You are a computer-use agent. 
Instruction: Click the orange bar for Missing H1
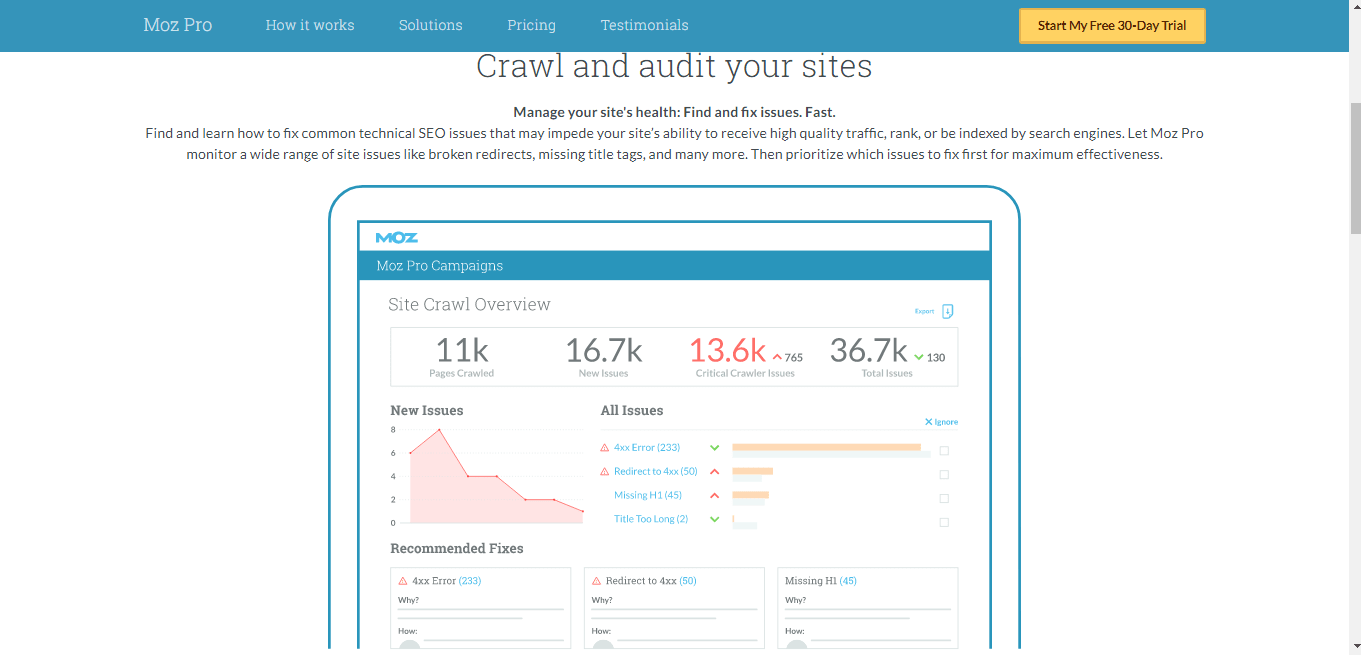click(751, 495)
